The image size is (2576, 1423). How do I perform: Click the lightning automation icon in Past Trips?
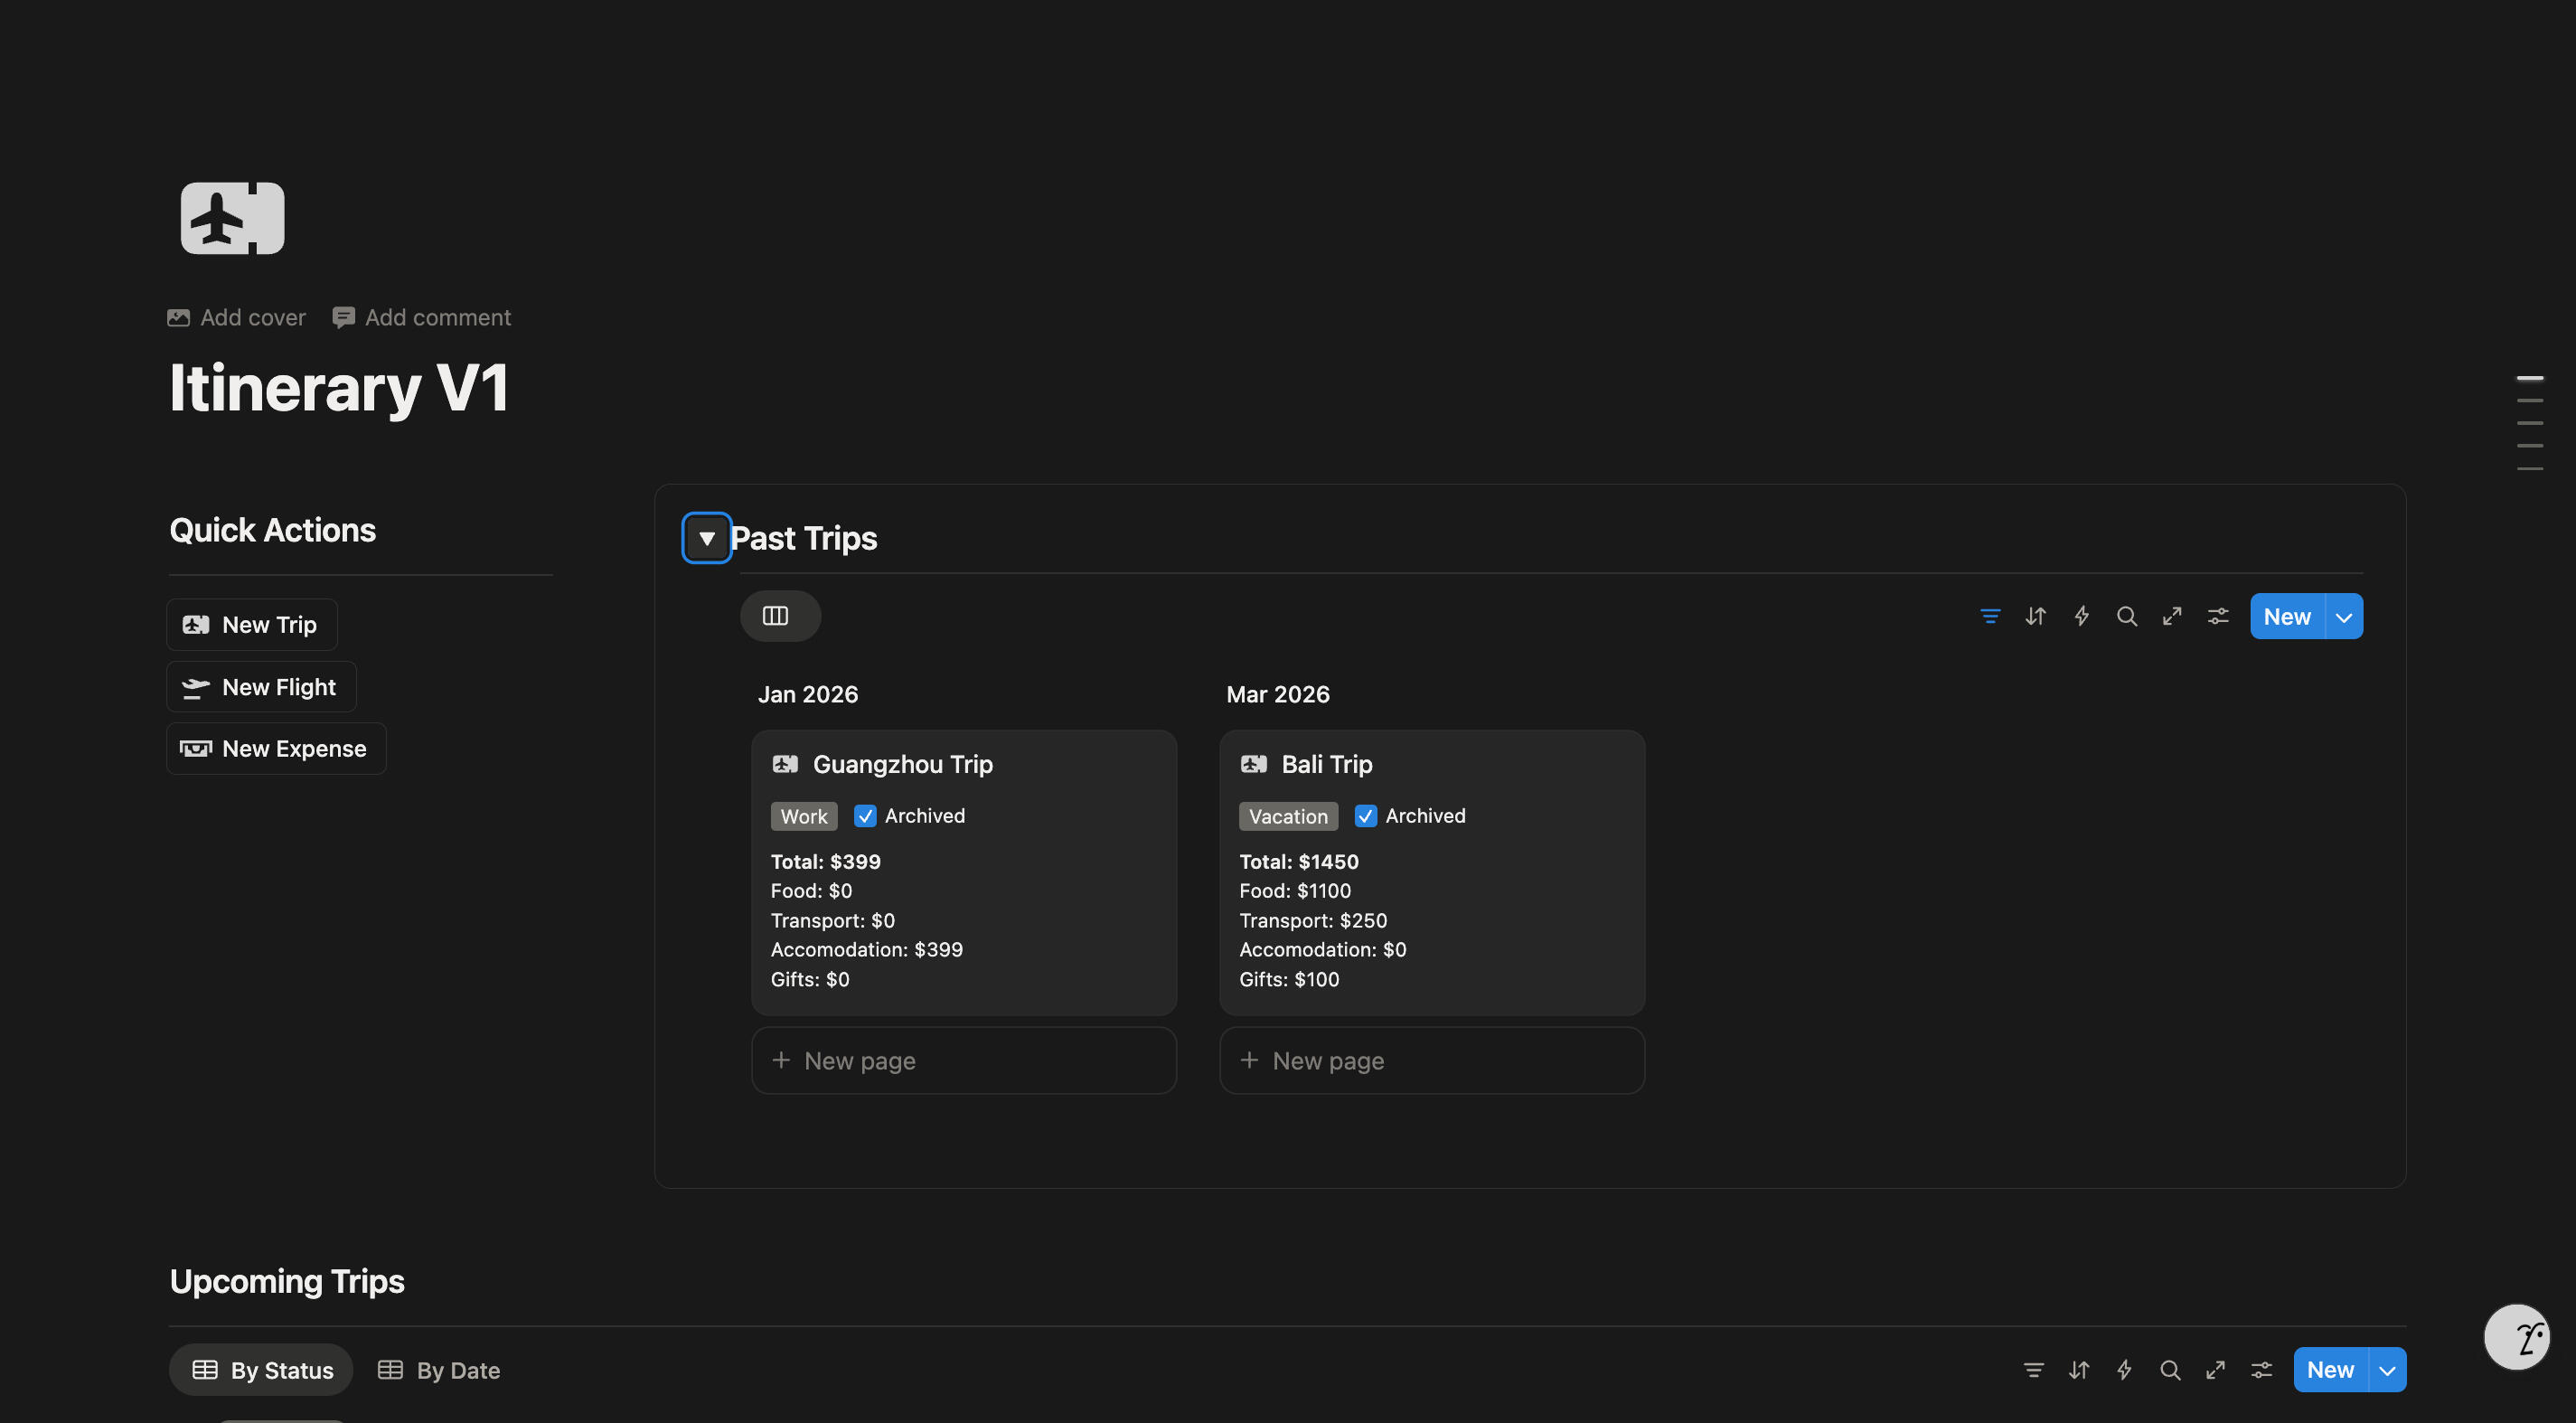(x=2081, y=616)
